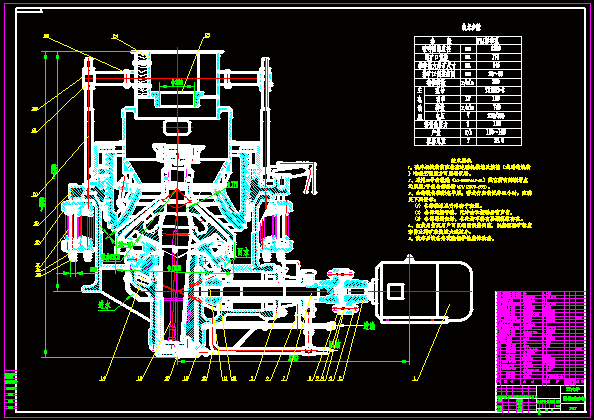Select the feed hopper opening atop the crusher

(x=177, y=99)
